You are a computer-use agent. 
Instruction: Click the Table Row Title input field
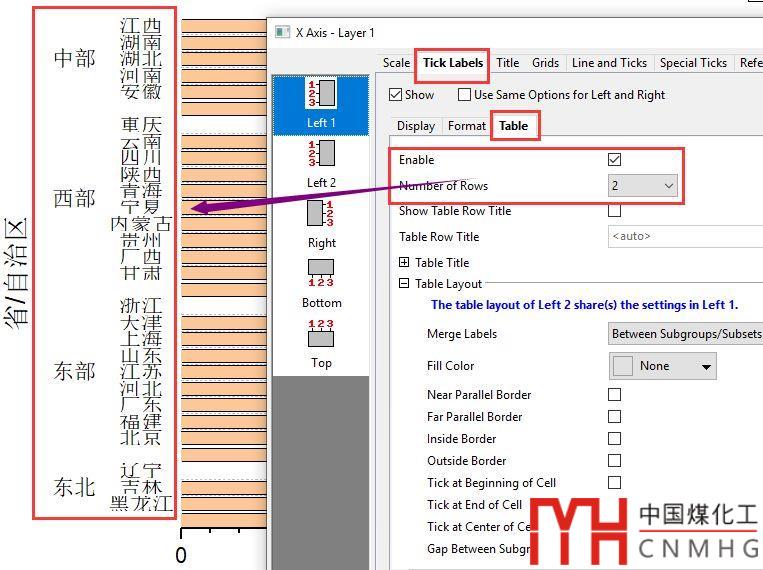point(686,237)
